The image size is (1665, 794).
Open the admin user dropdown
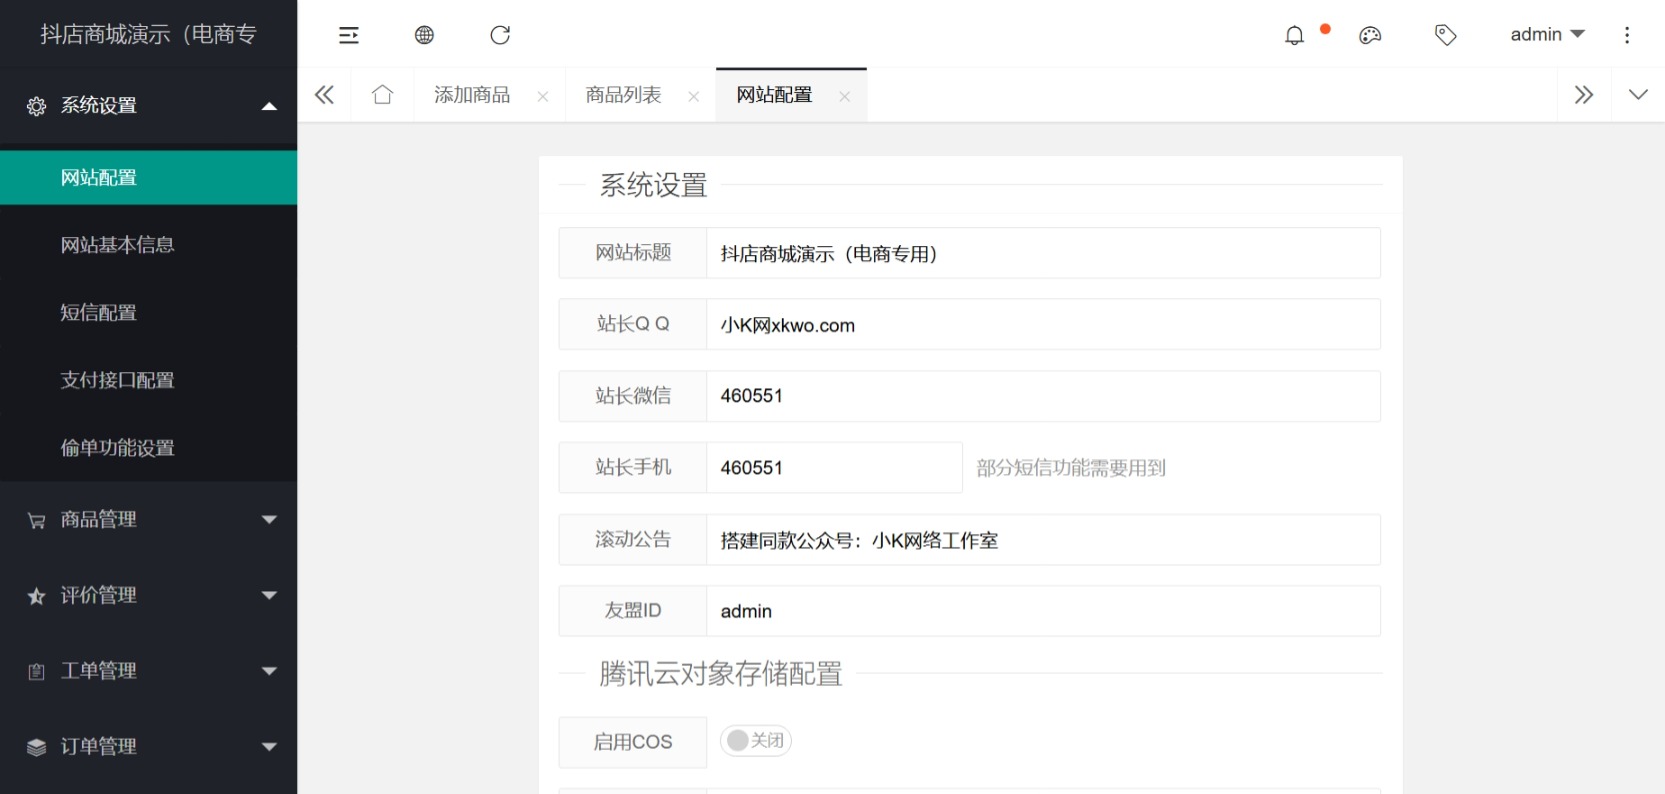click(x=1546, y=35)
